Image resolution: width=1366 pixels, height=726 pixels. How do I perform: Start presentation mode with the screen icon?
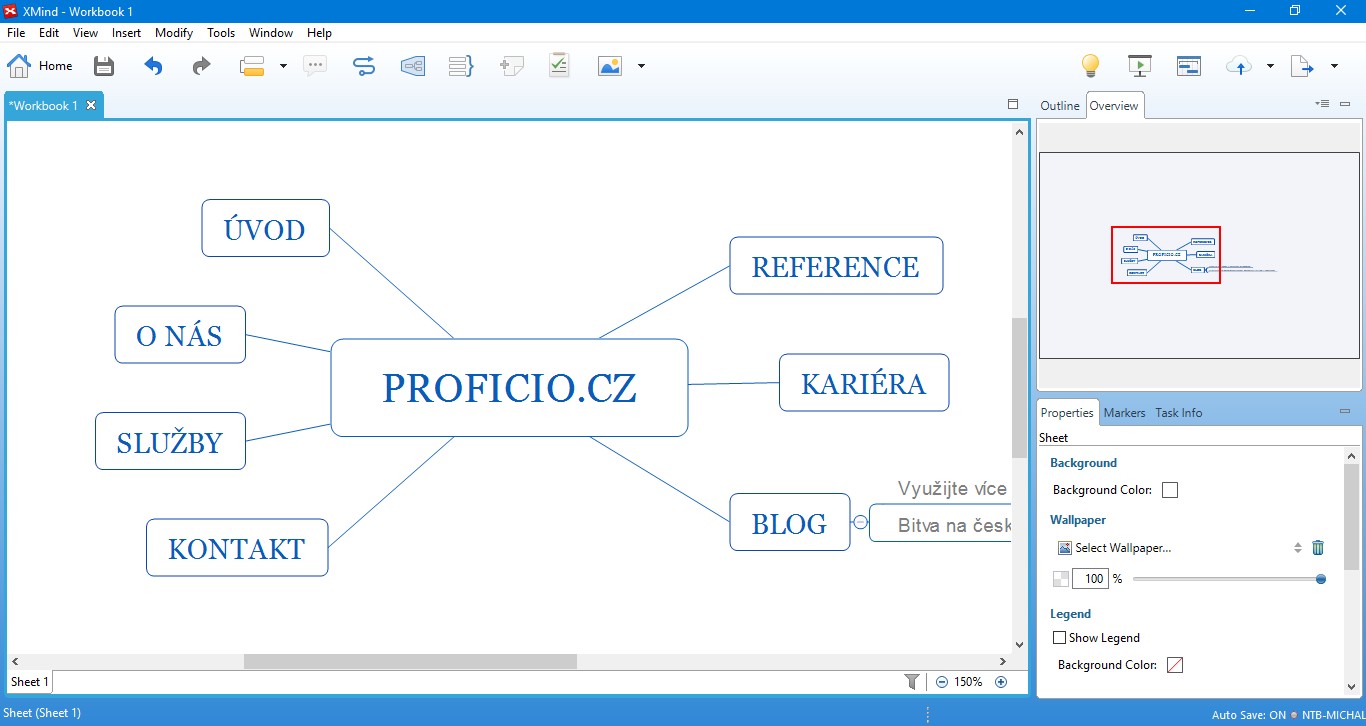coord(1140,66)
